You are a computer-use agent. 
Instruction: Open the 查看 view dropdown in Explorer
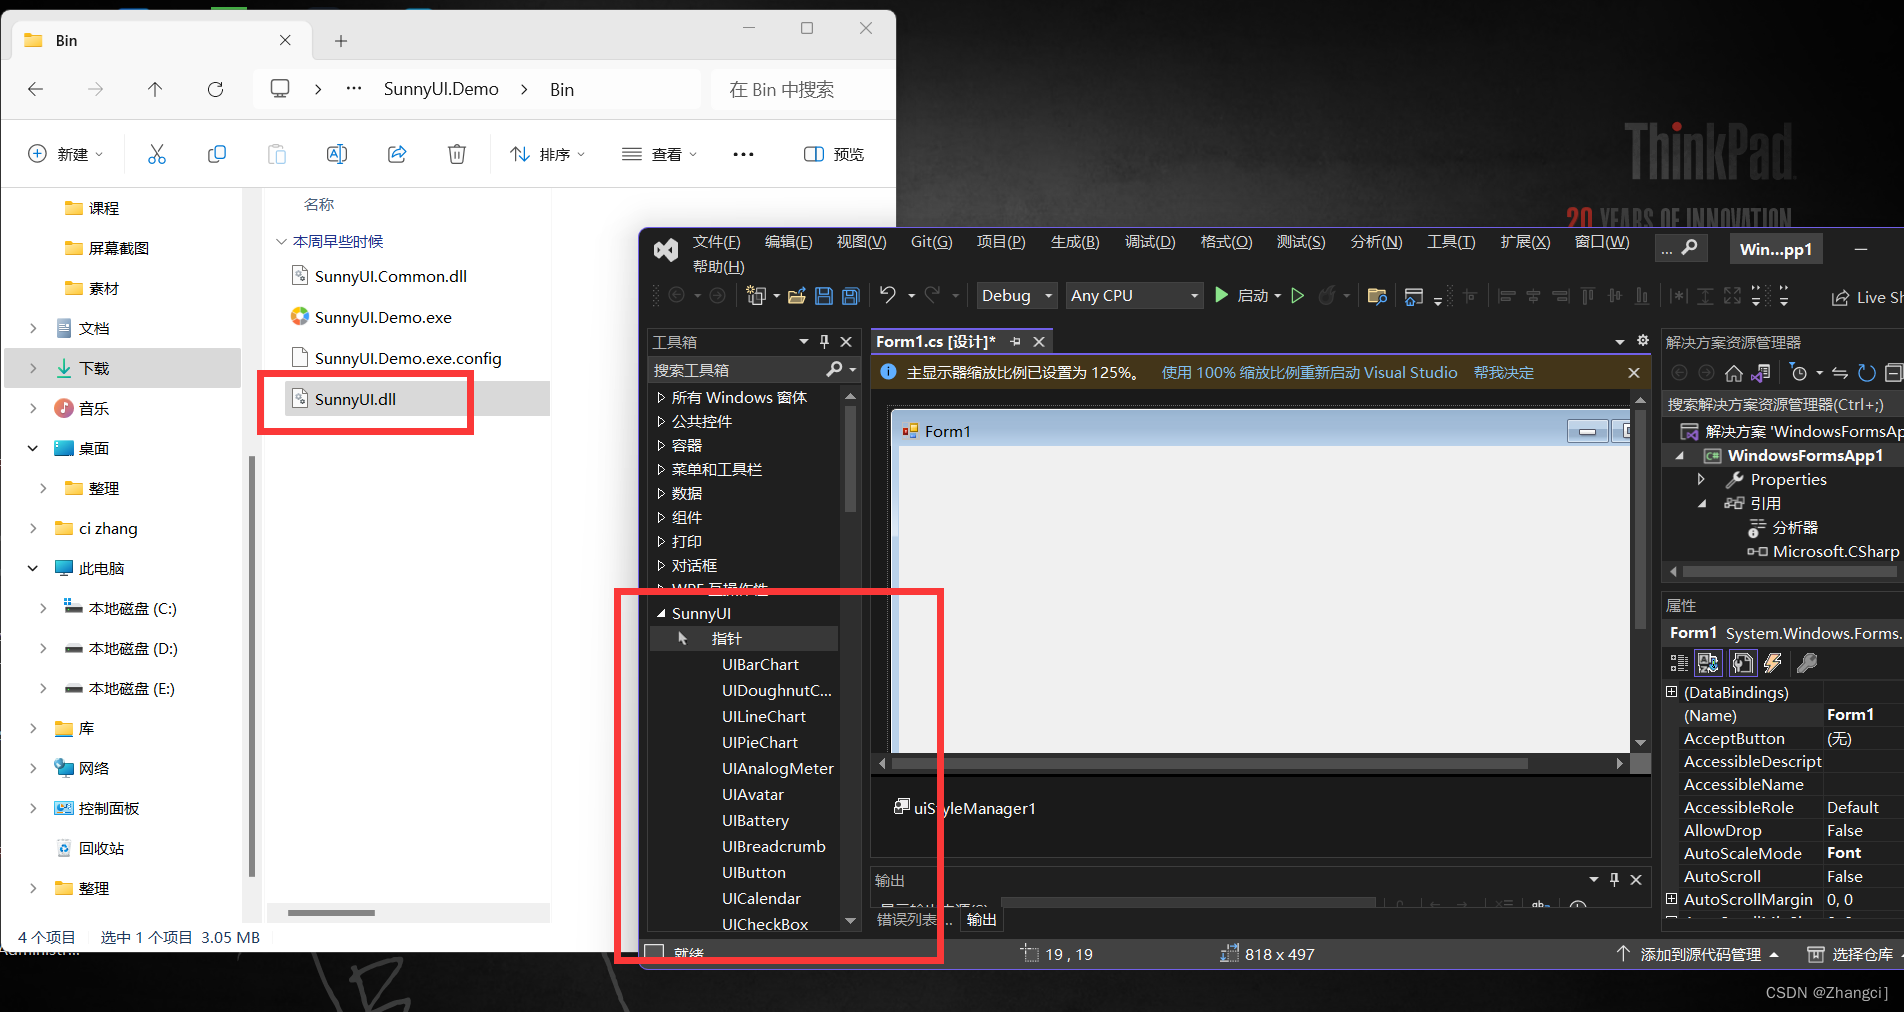pyautogui.click(x=659, y=154)
